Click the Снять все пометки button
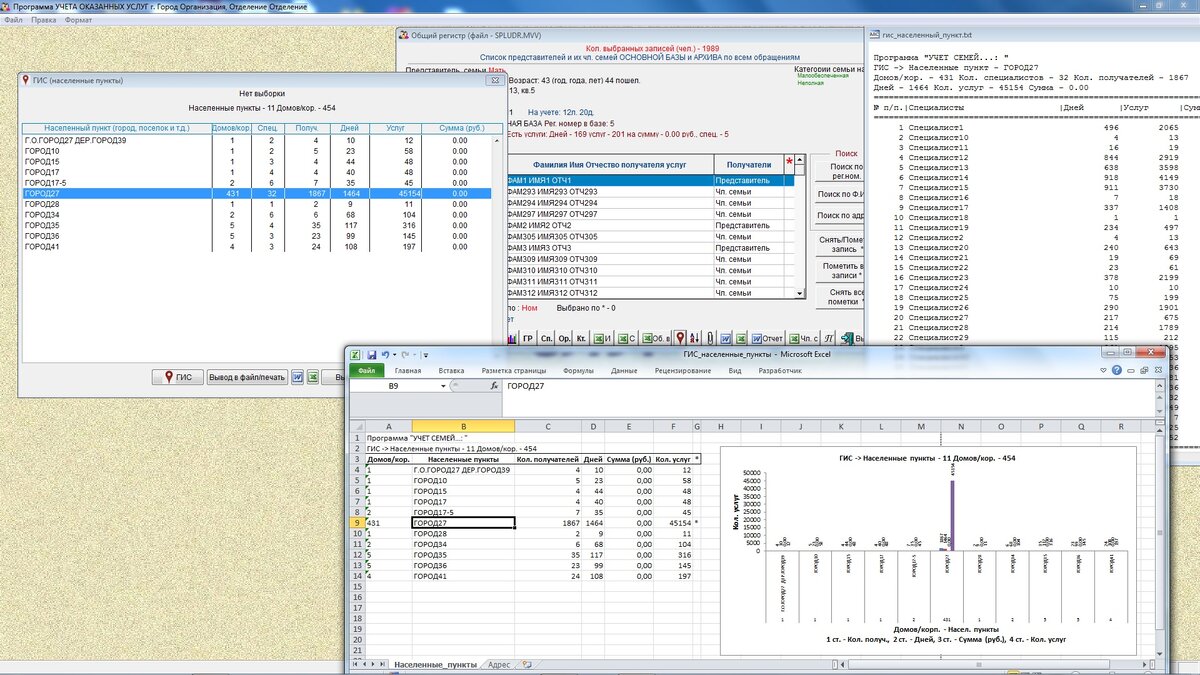The height and width of the screenshot is (675, 1200). 839,297
